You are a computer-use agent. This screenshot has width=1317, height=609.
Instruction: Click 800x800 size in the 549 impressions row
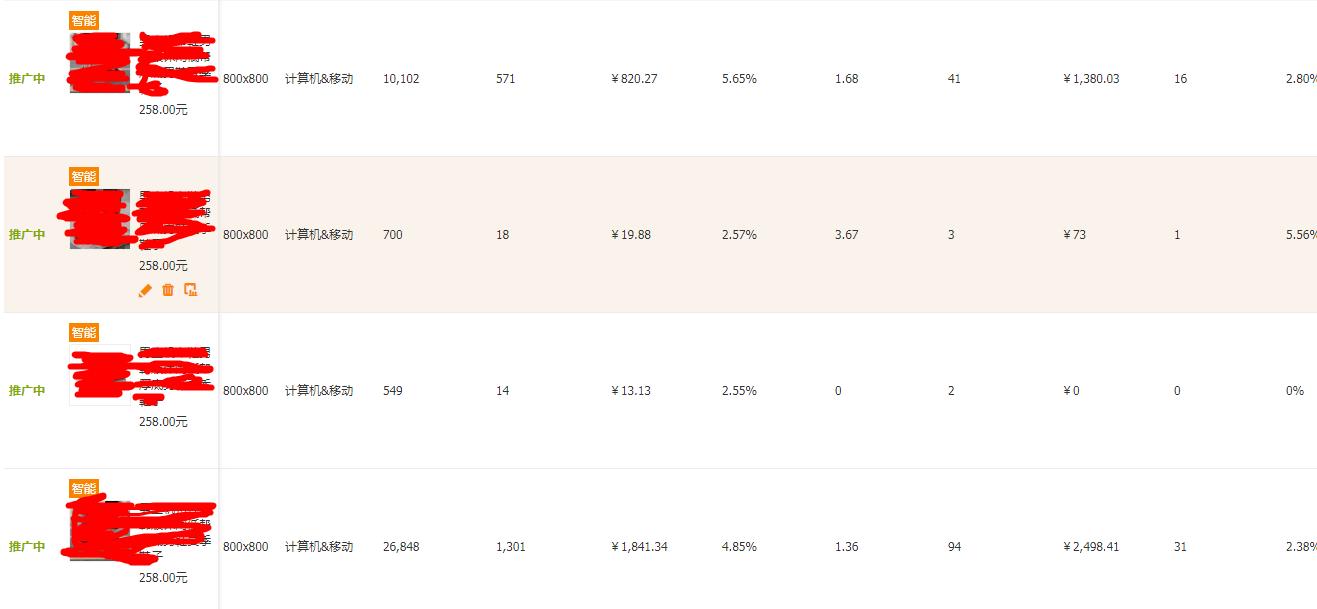tap(245, 391)
